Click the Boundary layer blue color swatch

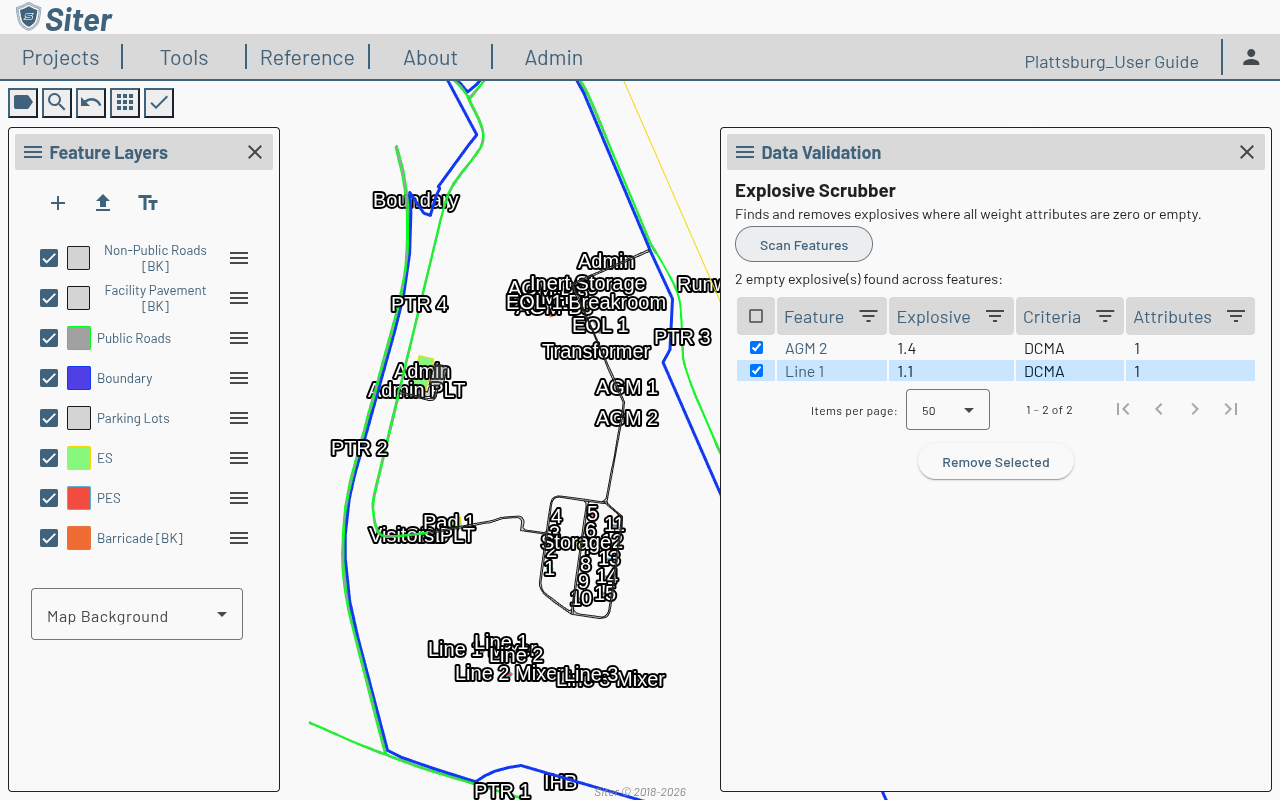click(79, 378)
